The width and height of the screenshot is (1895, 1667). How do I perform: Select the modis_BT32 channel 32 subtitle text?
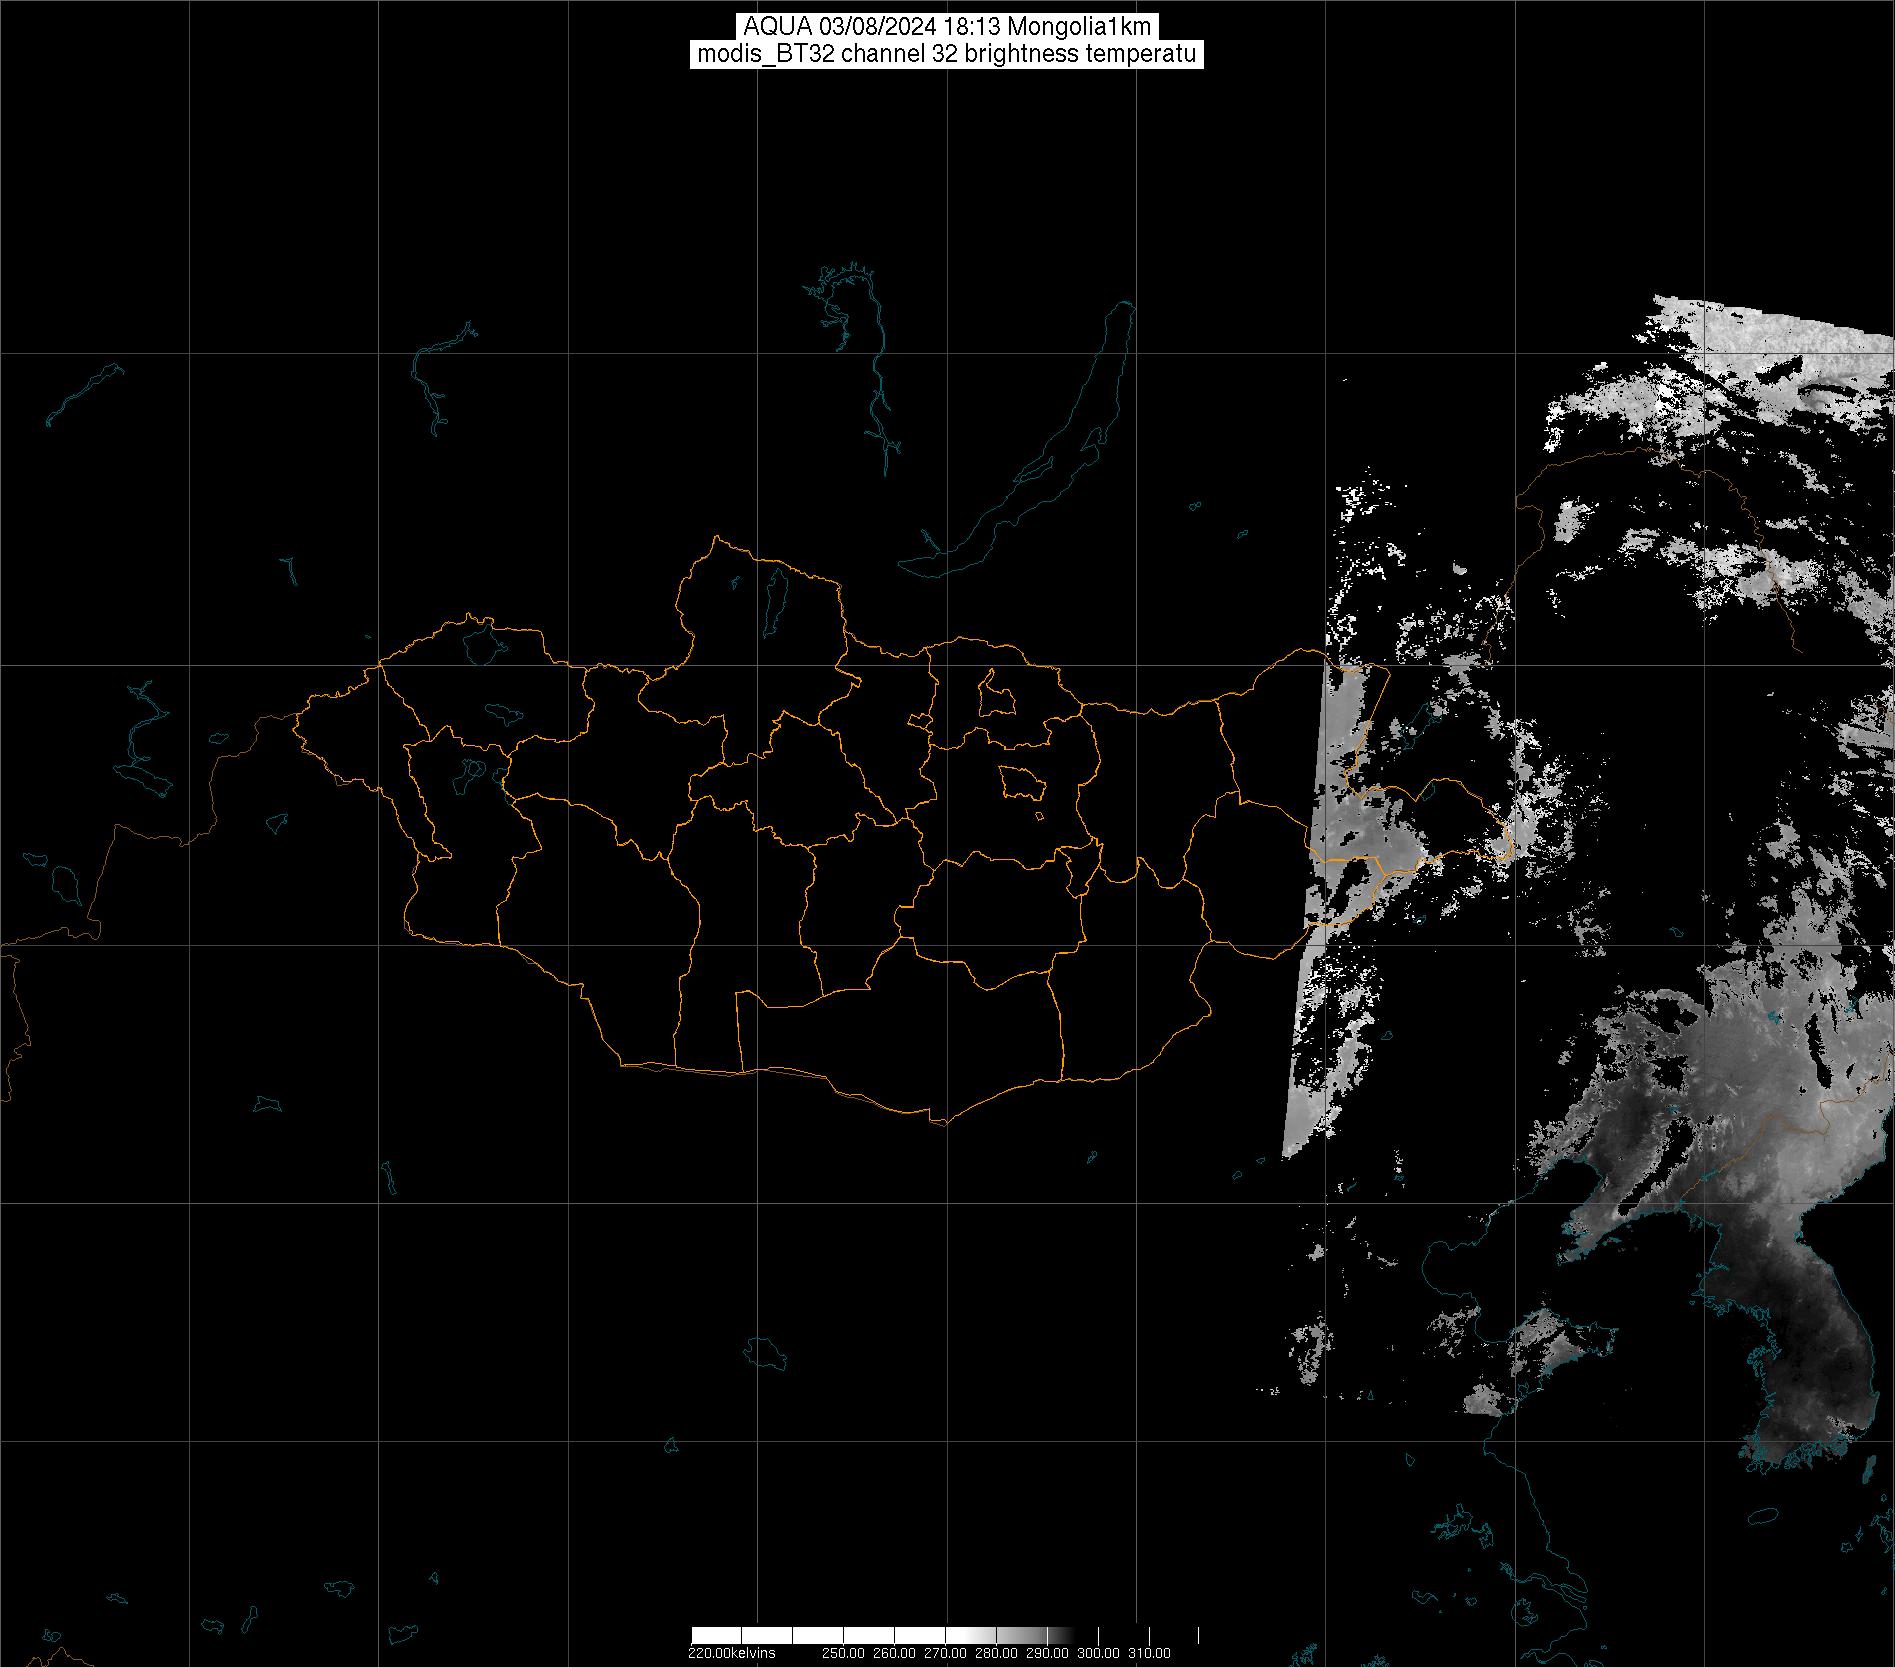(x=946, y=55)
